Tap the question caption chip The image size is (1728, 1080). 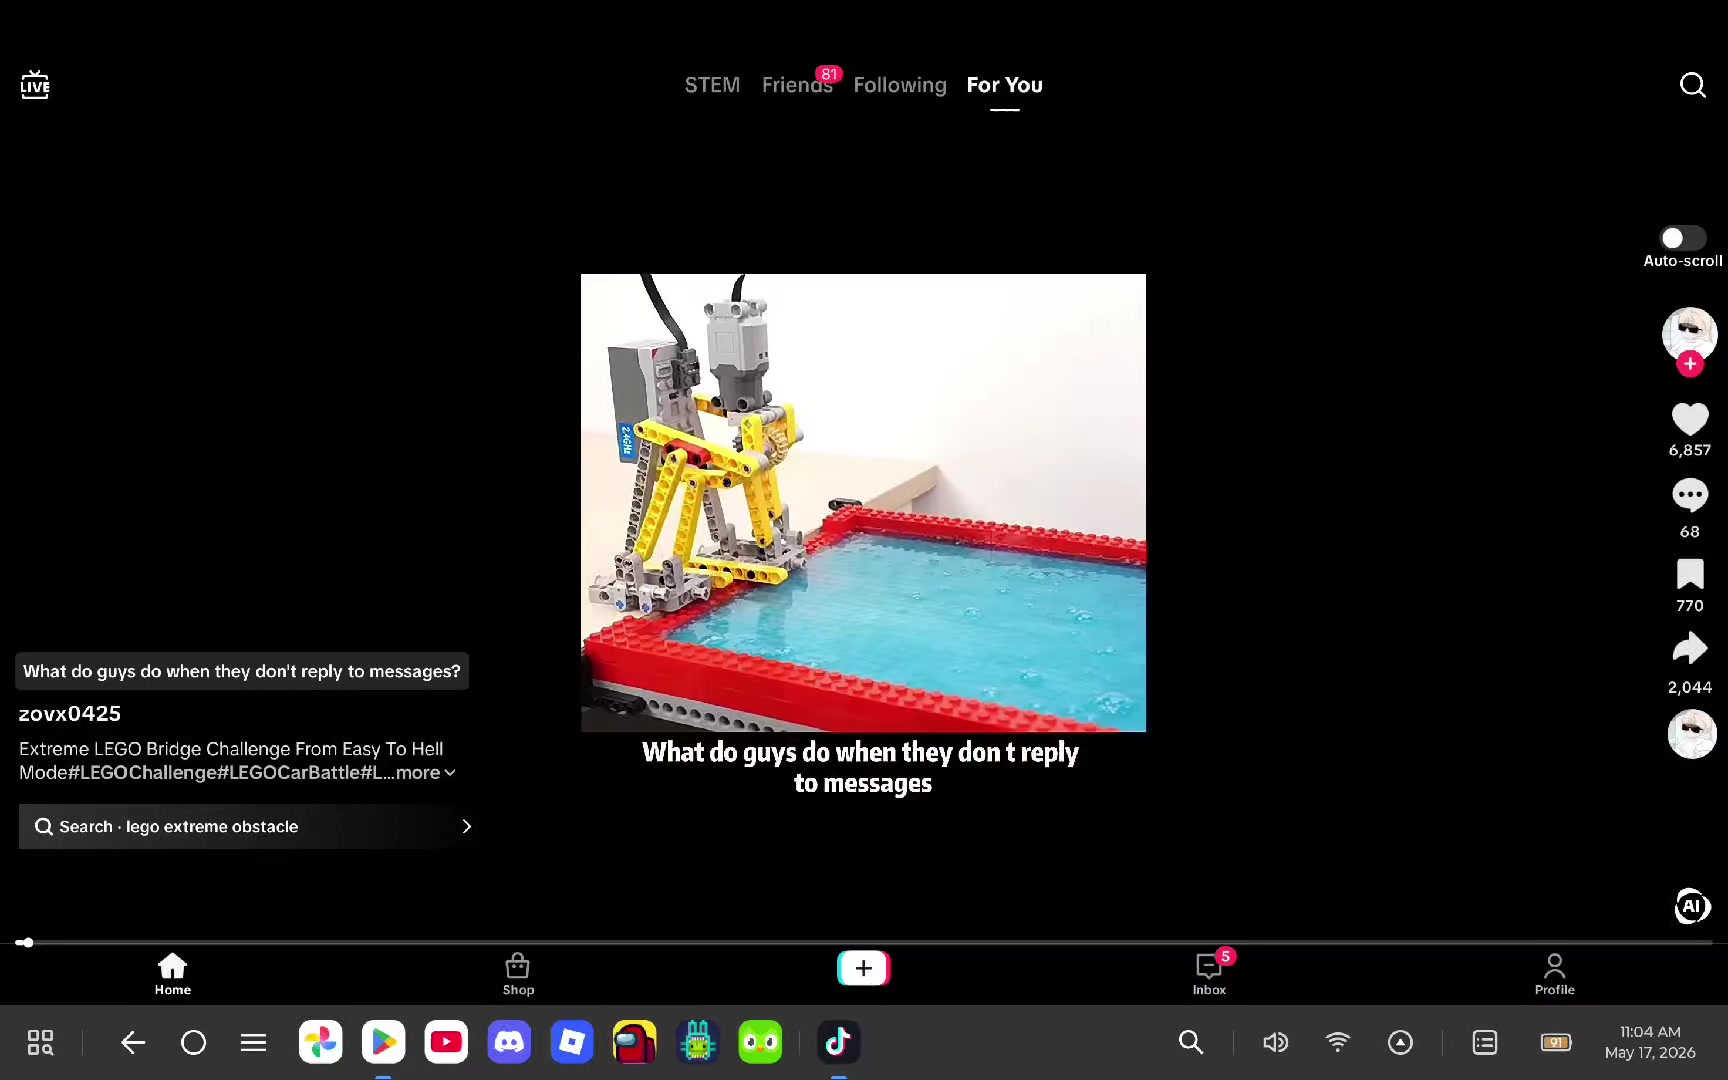coord(242,672)
